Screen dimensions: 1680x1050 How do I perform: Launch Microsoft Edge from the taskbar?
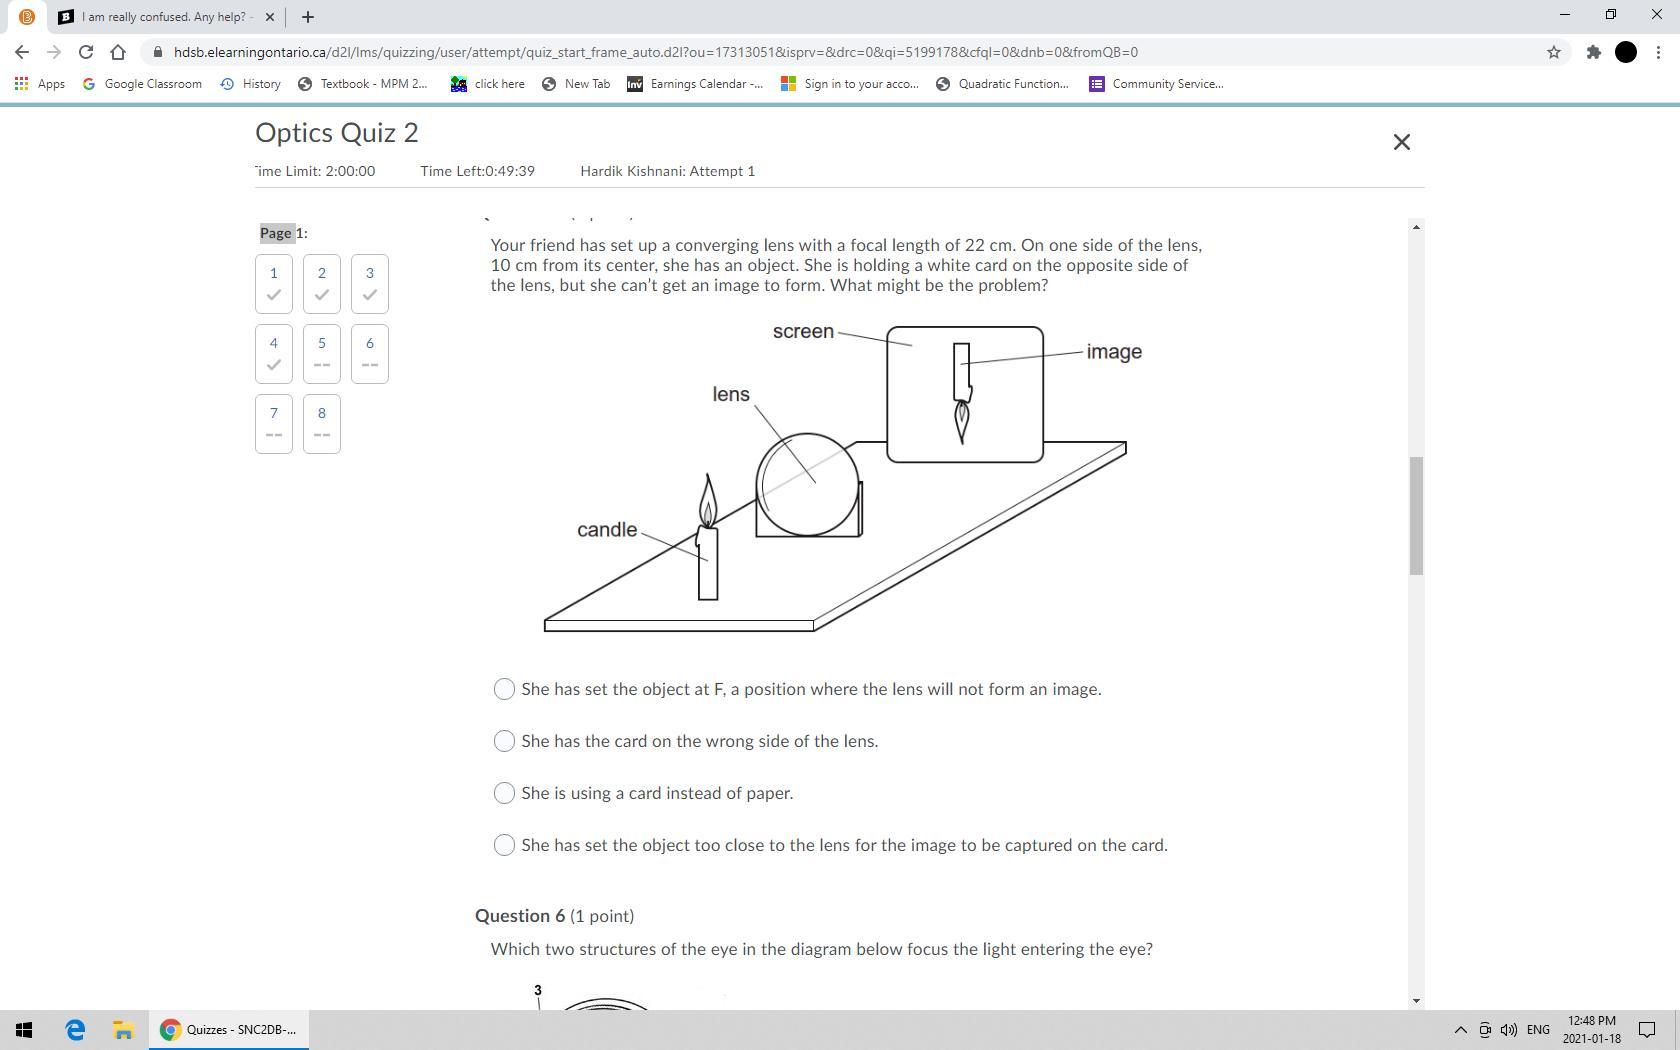click(x=75, y=1030)
